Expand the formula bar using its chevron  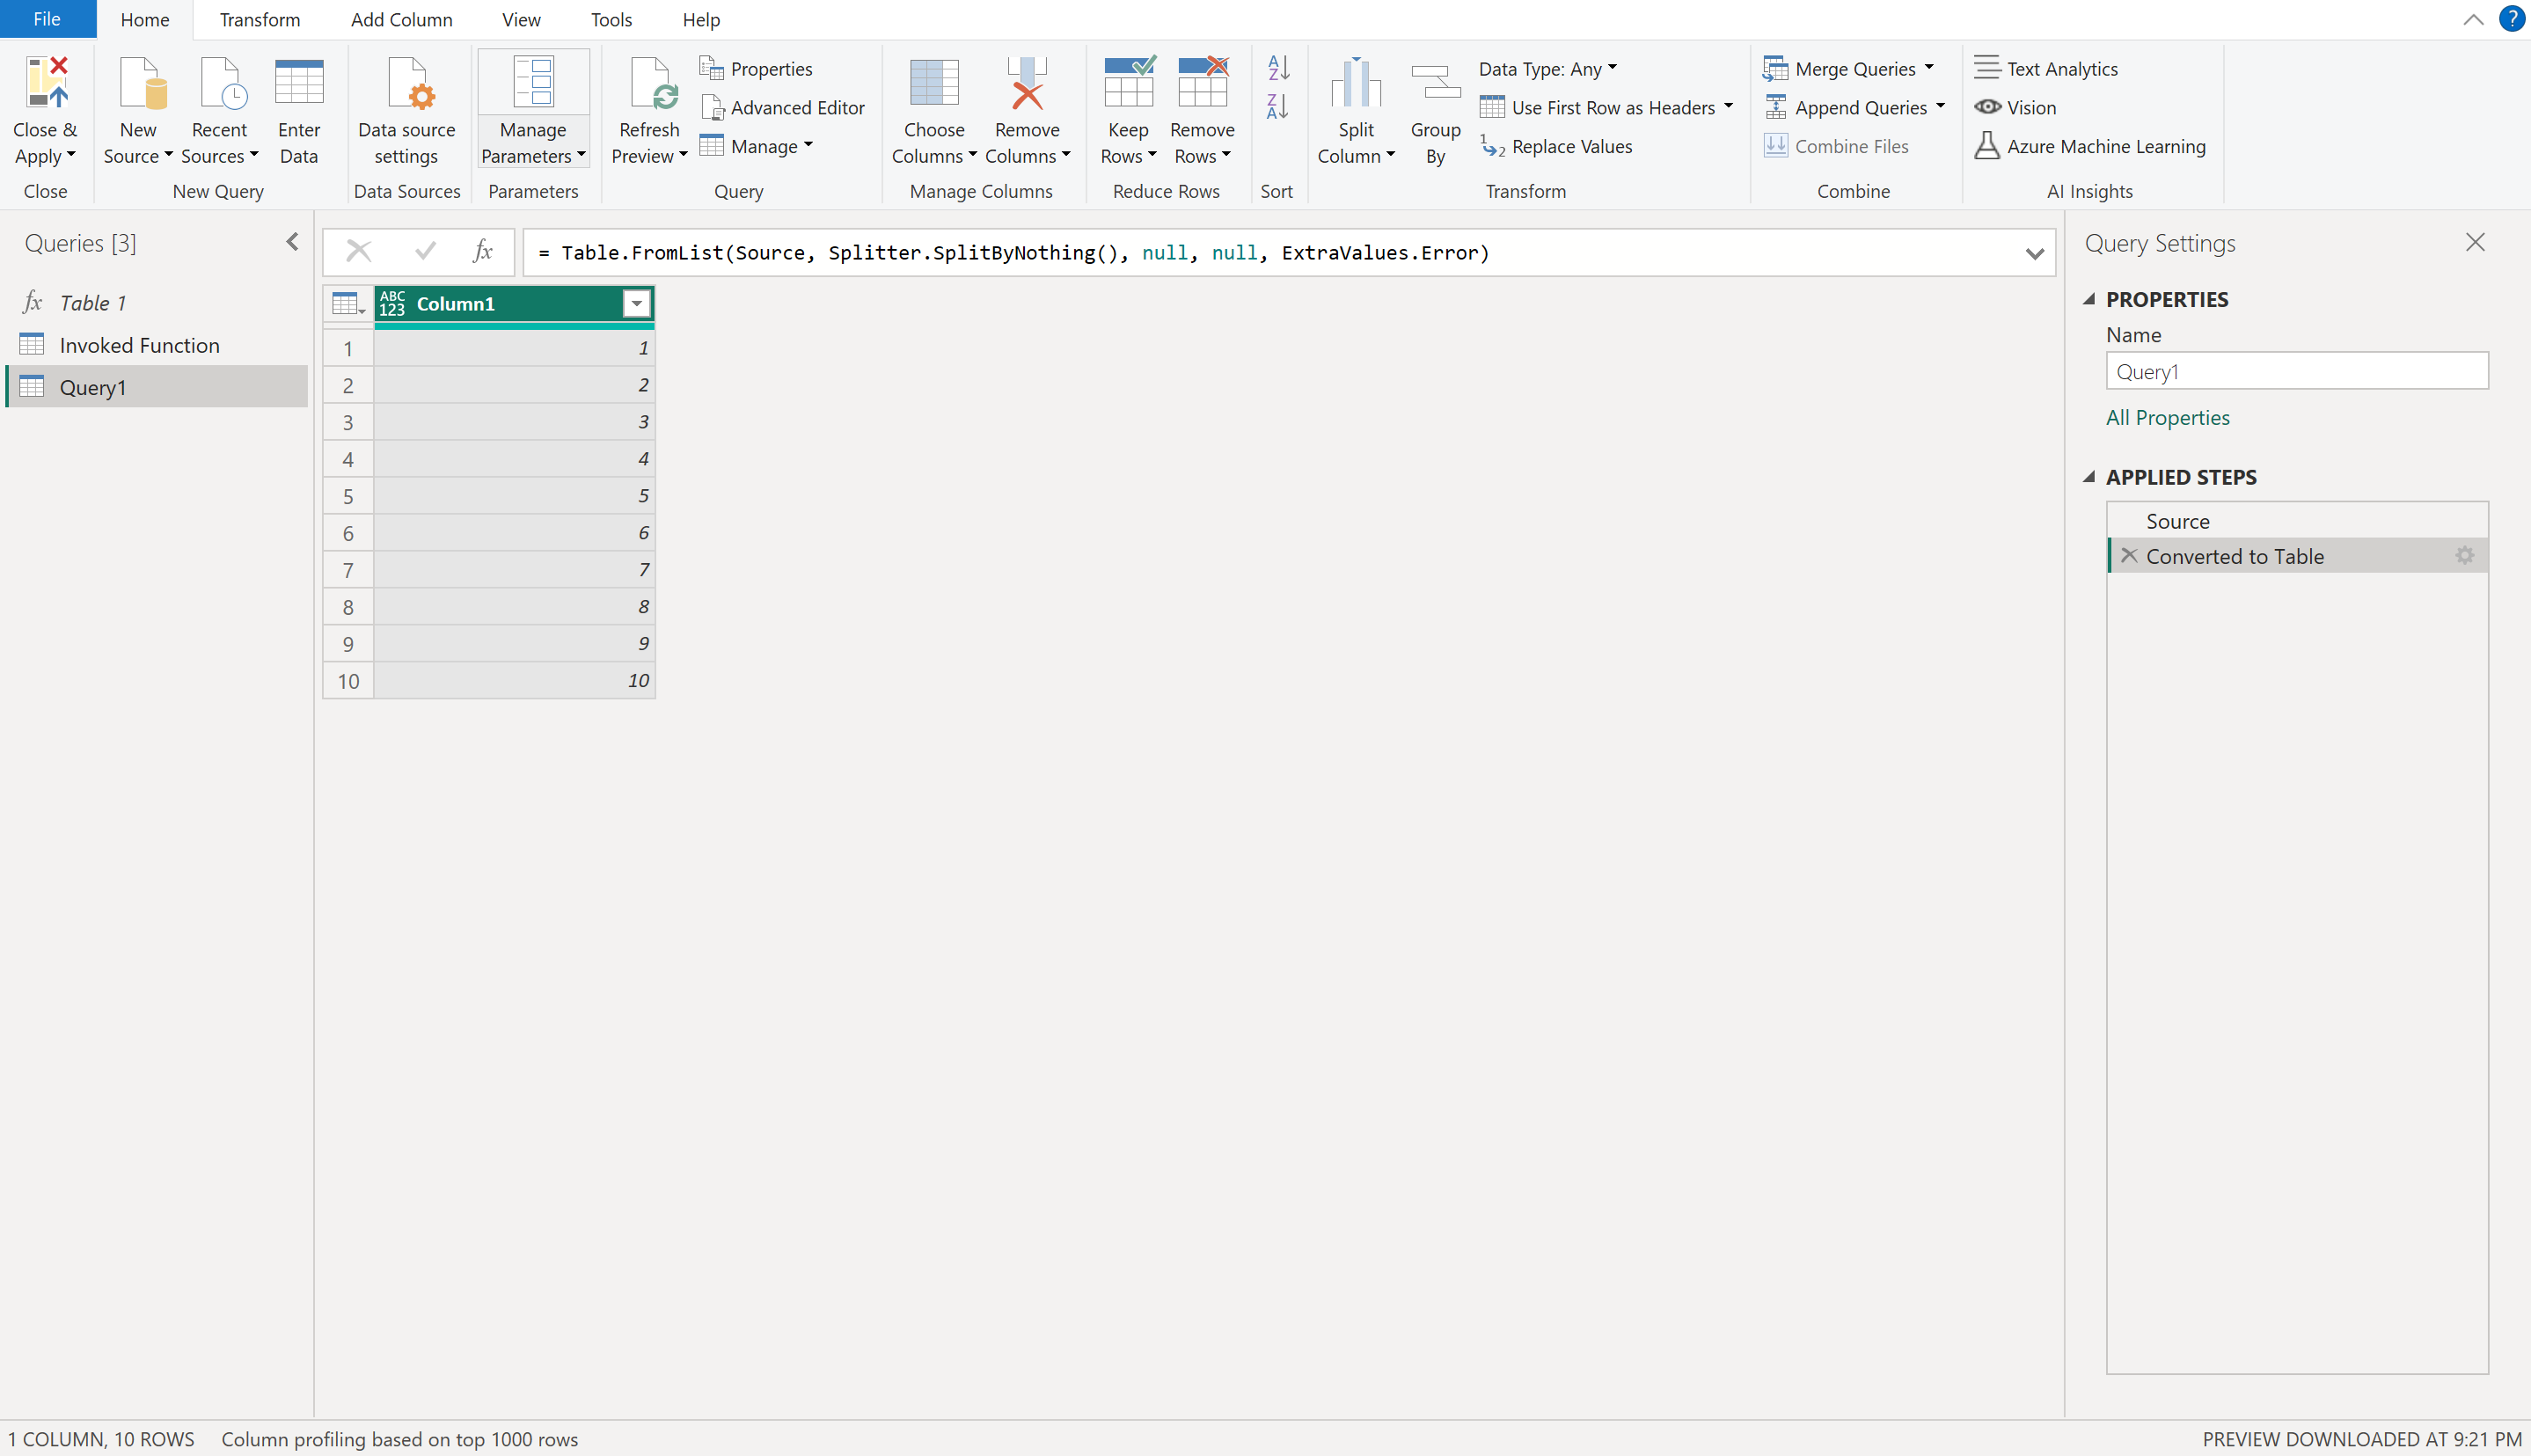pyautogui.click(x=2034, y=253)
